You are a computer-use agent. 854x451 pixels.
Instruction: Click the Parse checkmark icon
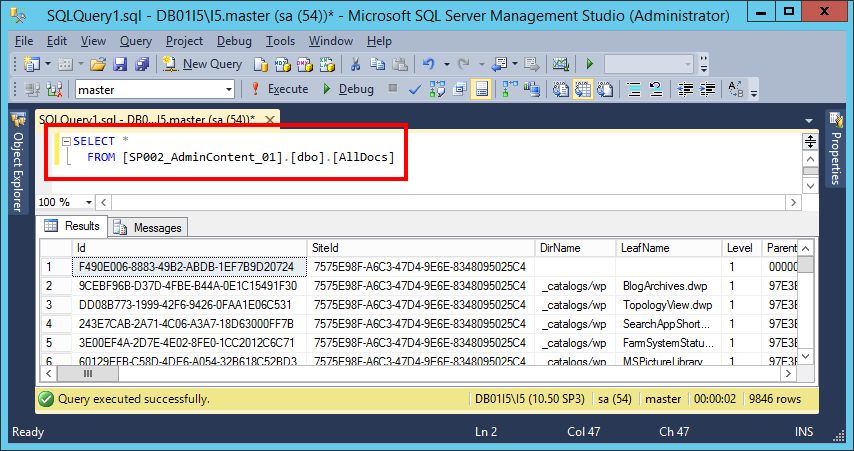point(414,89)
